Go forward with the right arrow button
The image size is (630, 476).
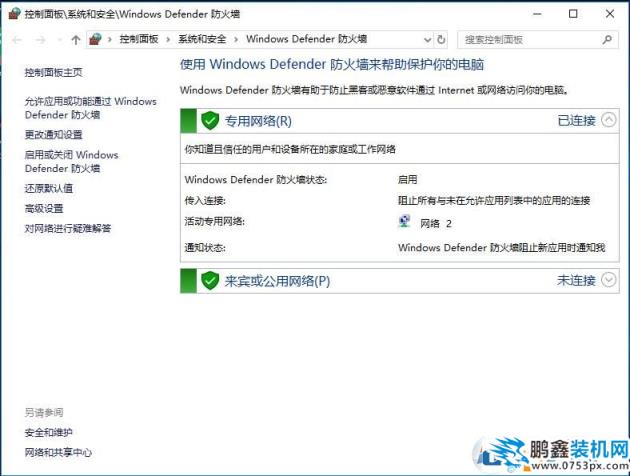point(40,39)
